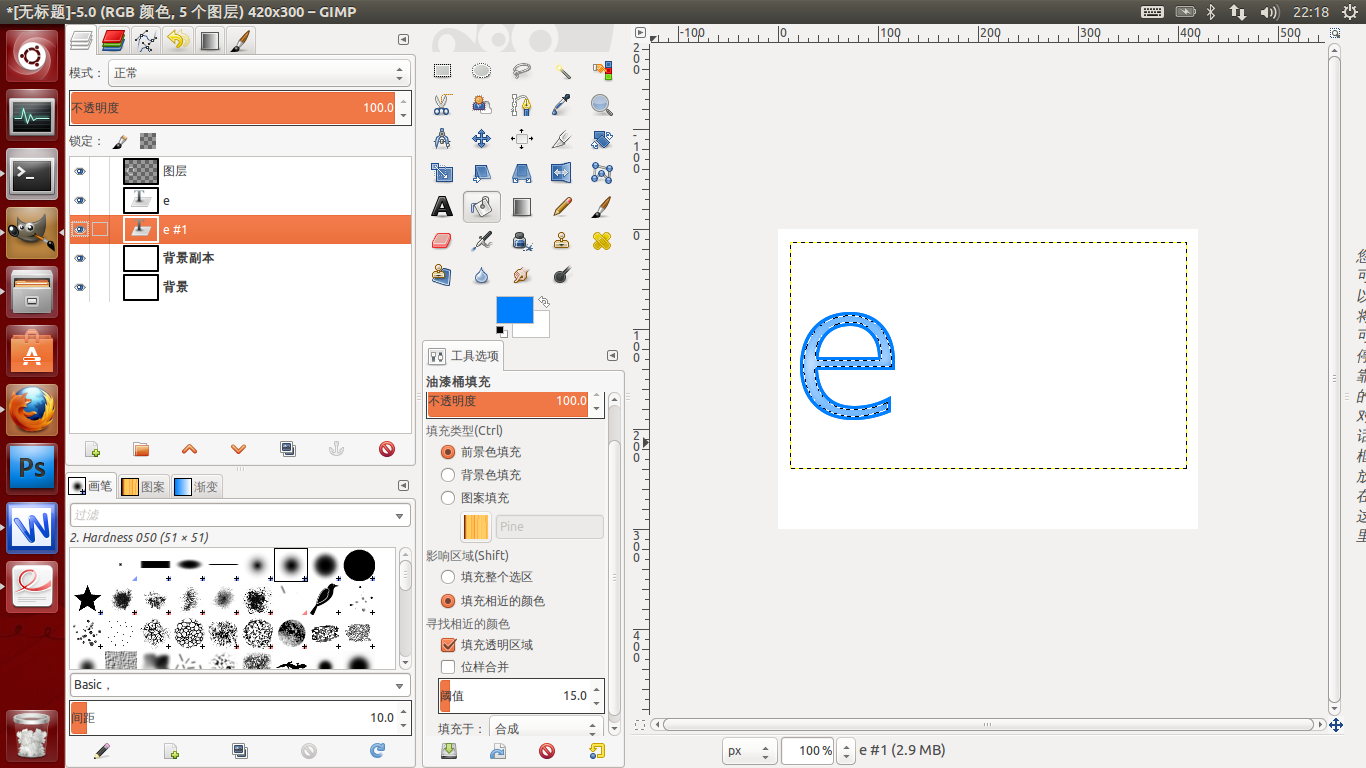The height and width of the screenshot is (768, 1366).
Task: Select the Alignment tool
Action: tap(521, 139)
